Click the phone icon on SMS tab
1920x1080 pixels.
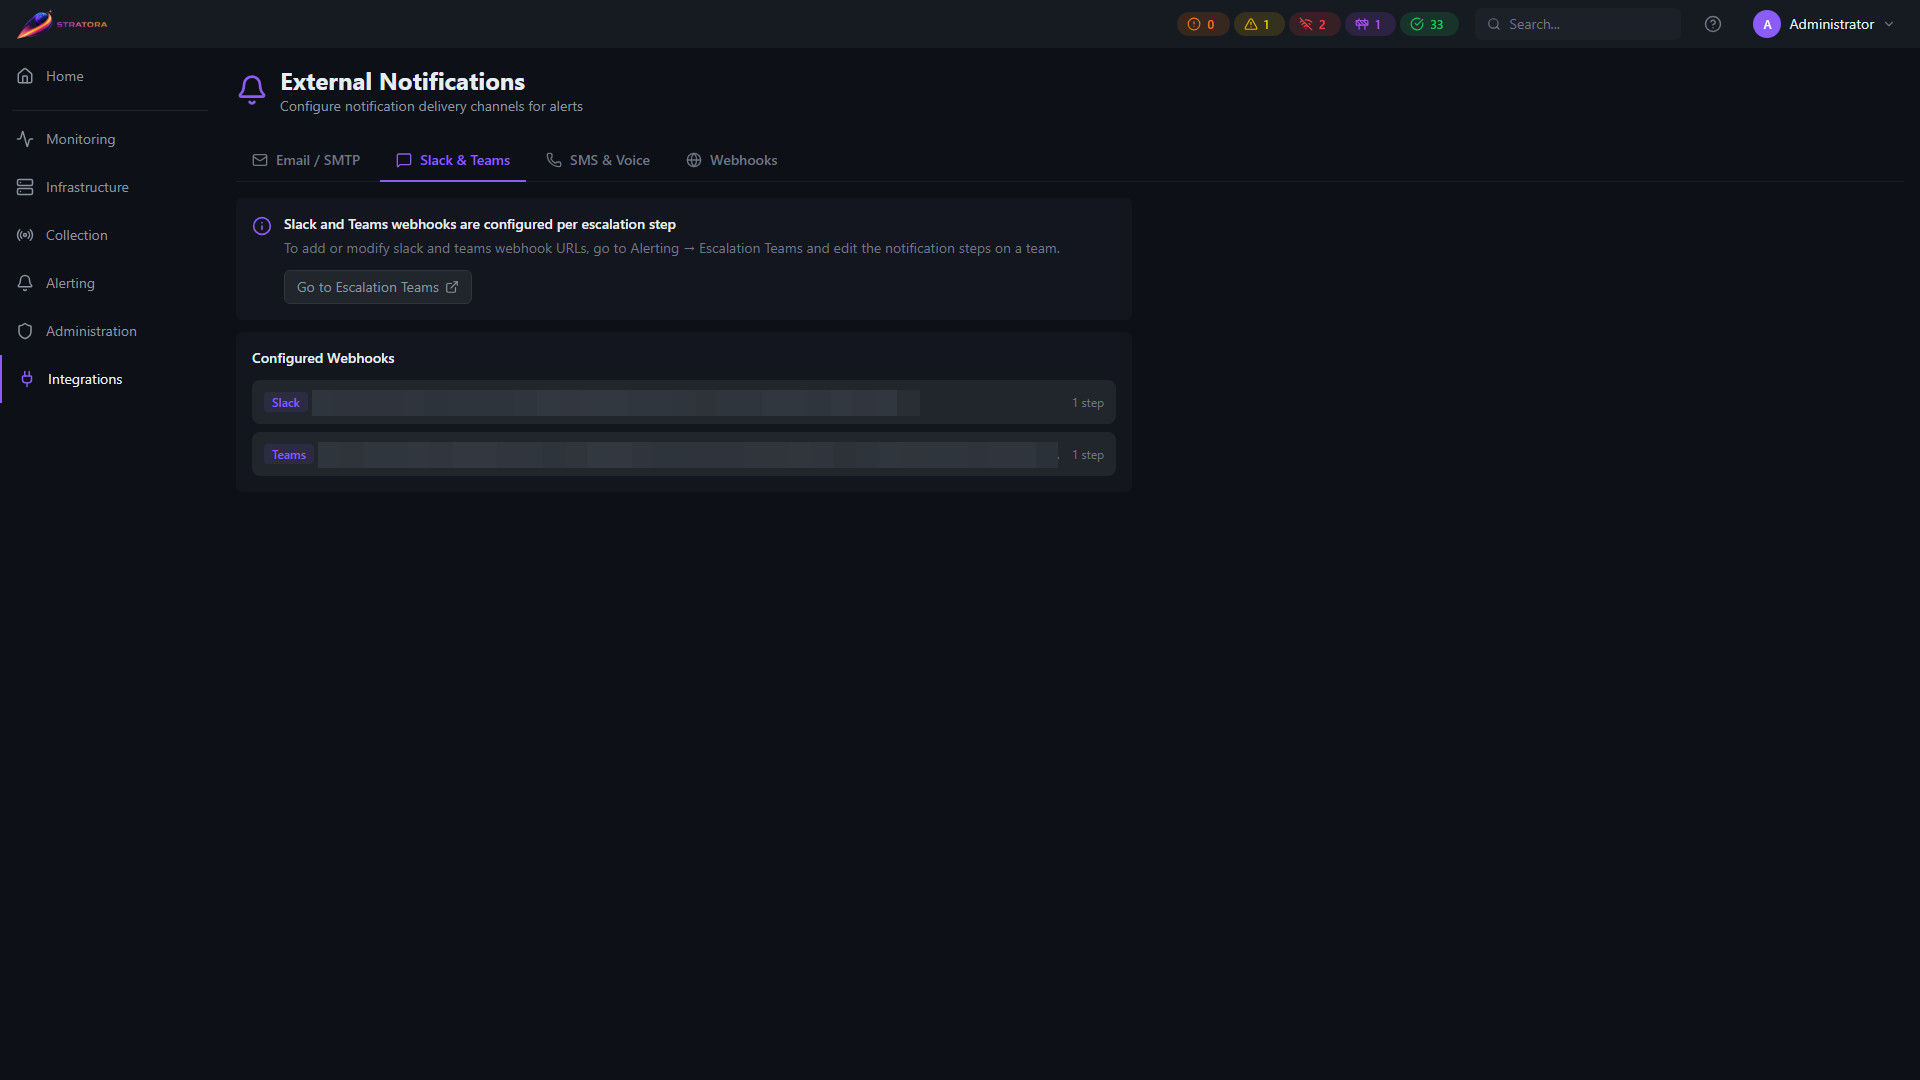coord(554,160)
